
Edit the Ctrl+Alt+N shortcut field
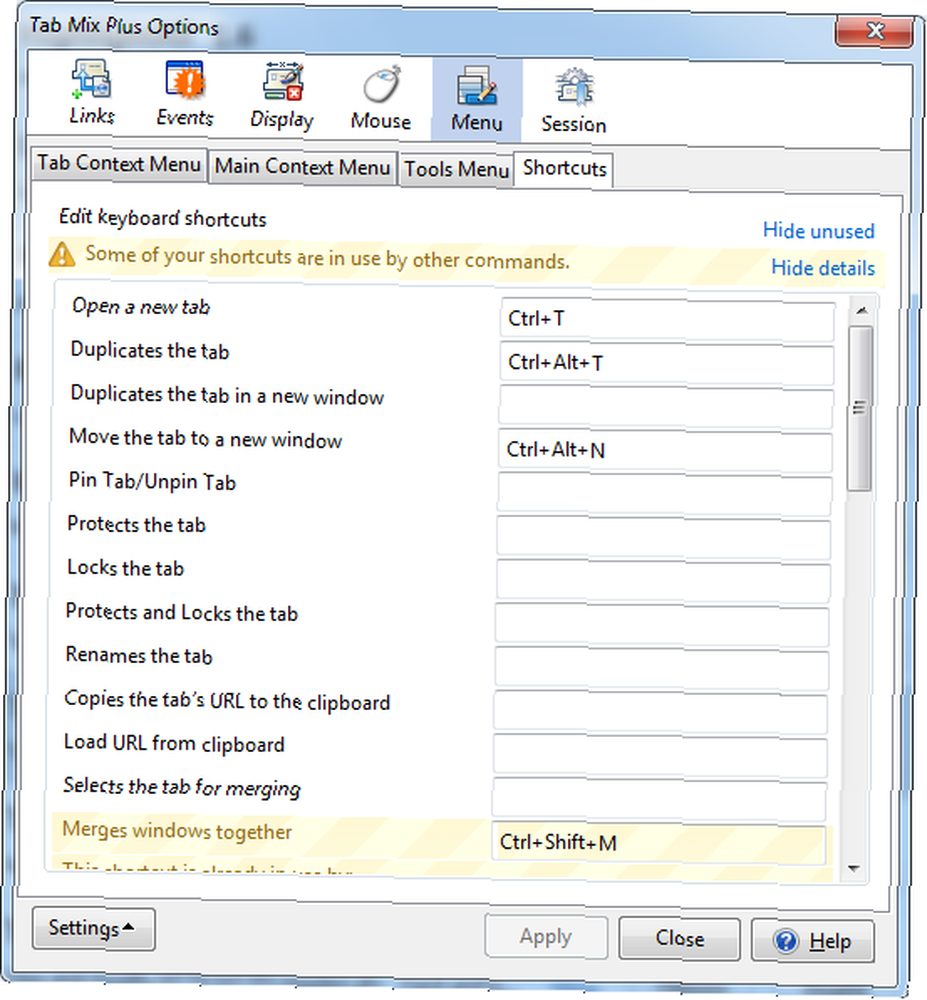point(666,450)
